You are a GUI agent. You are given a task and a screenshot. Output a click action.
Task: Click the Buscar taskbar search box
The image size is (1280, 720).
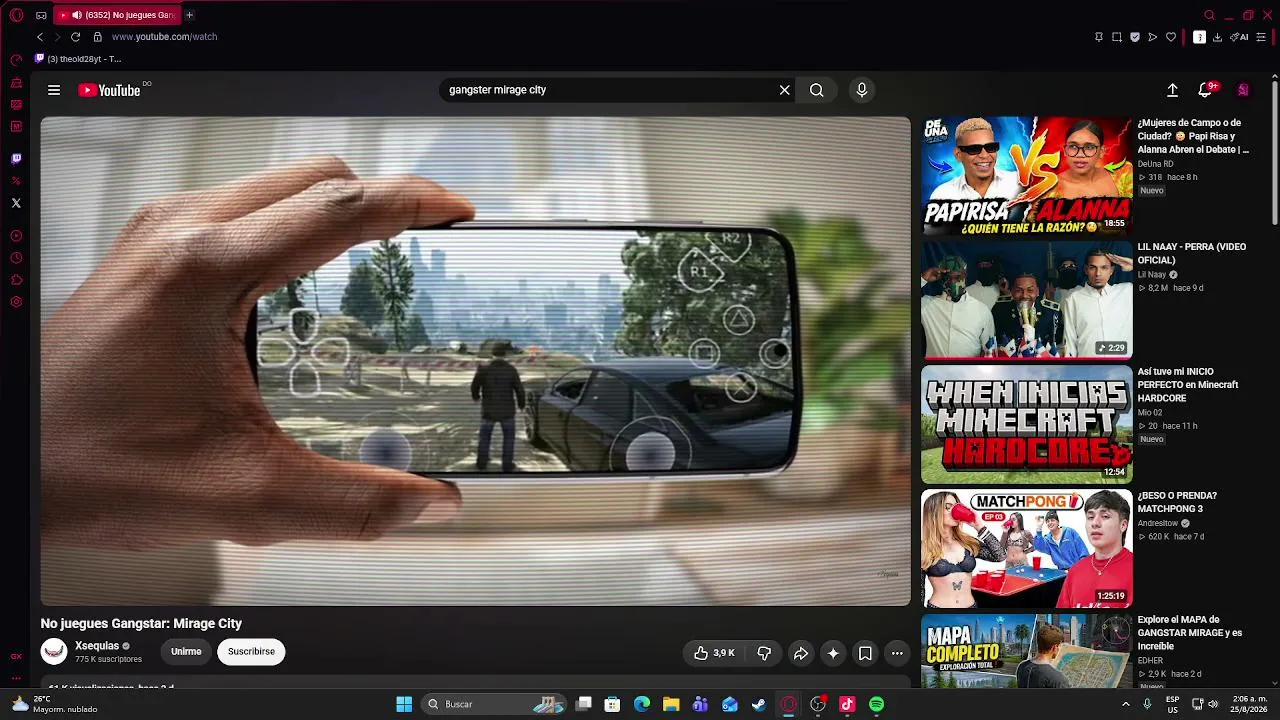(x=492, y=704)
